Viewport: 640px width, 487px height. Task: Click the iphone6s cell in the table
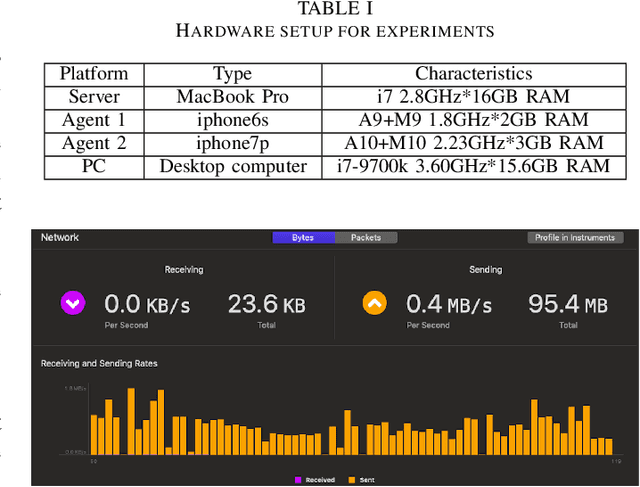(233, 120)
